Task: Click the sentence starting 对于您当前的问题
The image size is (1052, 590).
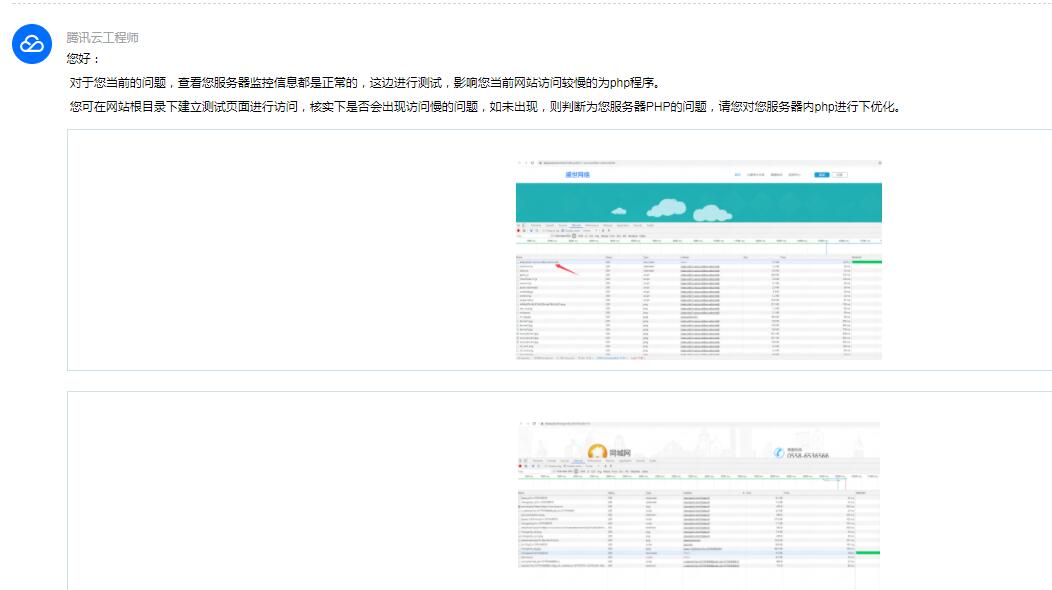Action: [x=366, y=83]
